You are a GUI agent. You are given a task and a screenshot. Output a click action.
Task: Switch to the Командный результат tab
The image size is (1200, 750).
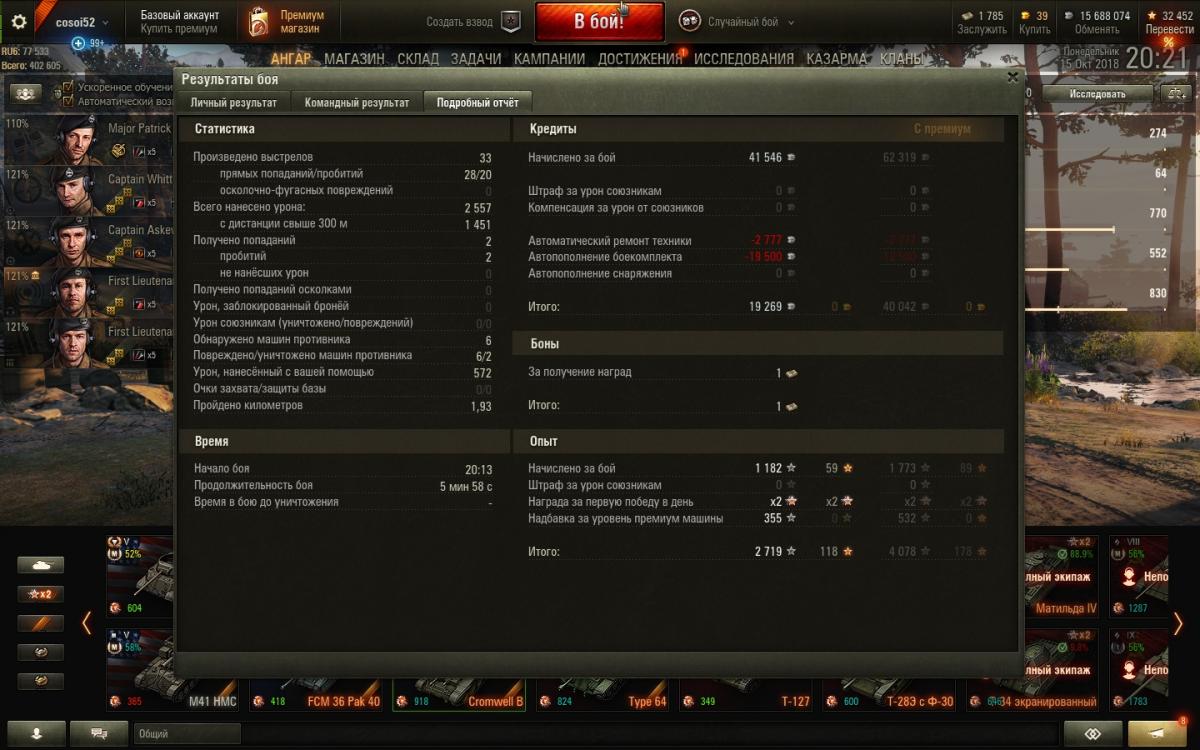(x=357, y=102)
